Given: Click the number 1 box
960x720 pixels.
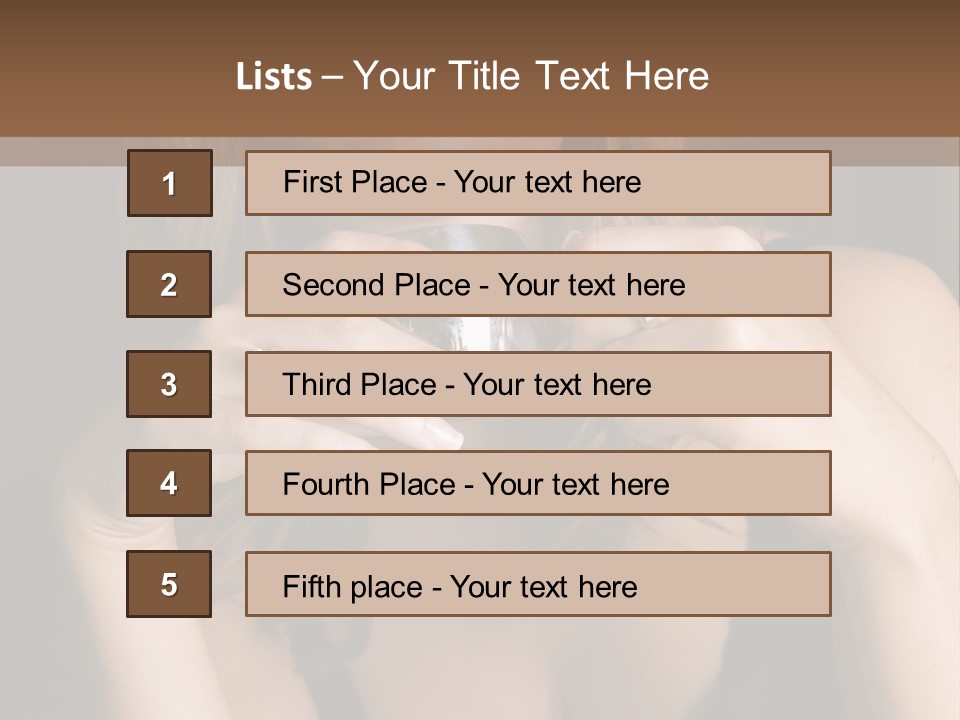Looking at the screenshot, I should 170,183.
